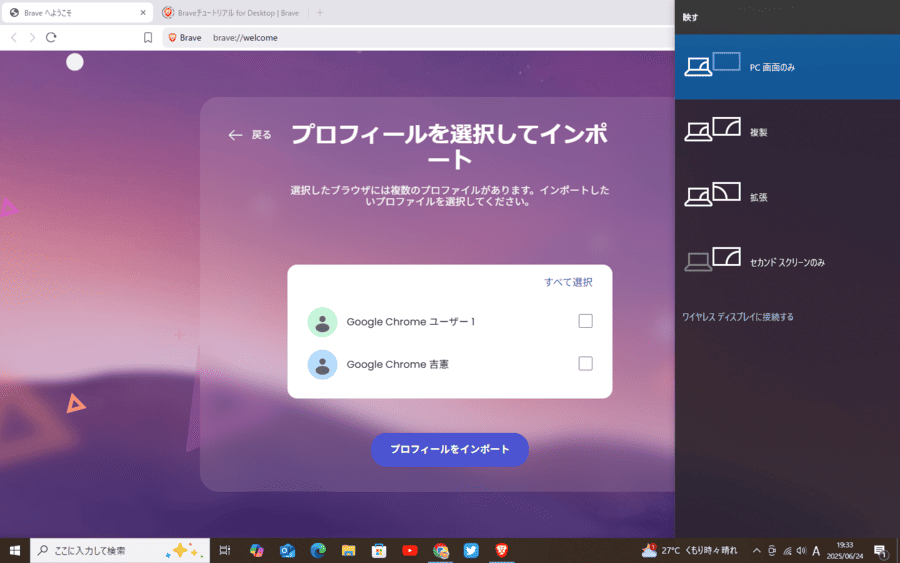The width and height of the screenshot is (900, 563).
Task: Click ワイヤレス ディスプレイに接続する link
Action: tap(738, 317)
